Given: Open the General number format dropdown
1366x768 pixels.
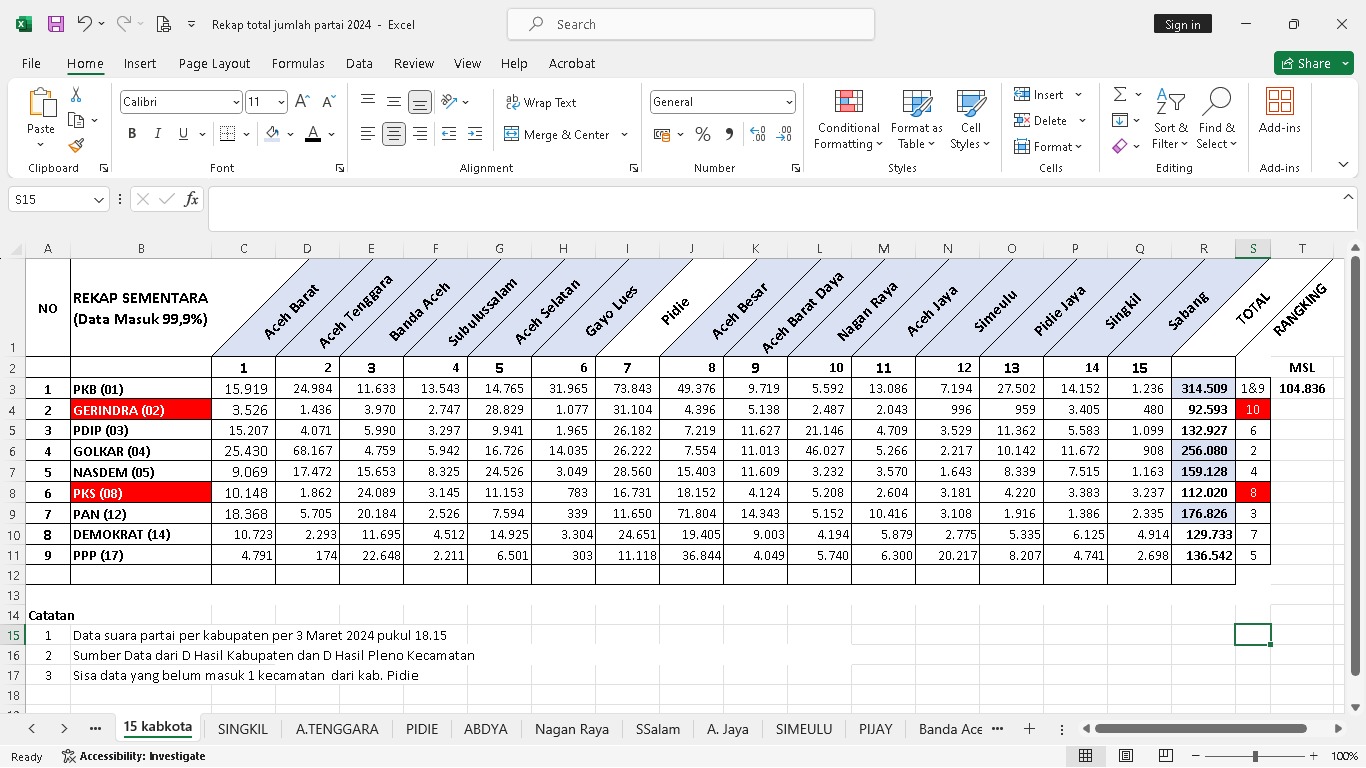Looking at the screenshot, I should pyautogui.click(x=789, y=102).
